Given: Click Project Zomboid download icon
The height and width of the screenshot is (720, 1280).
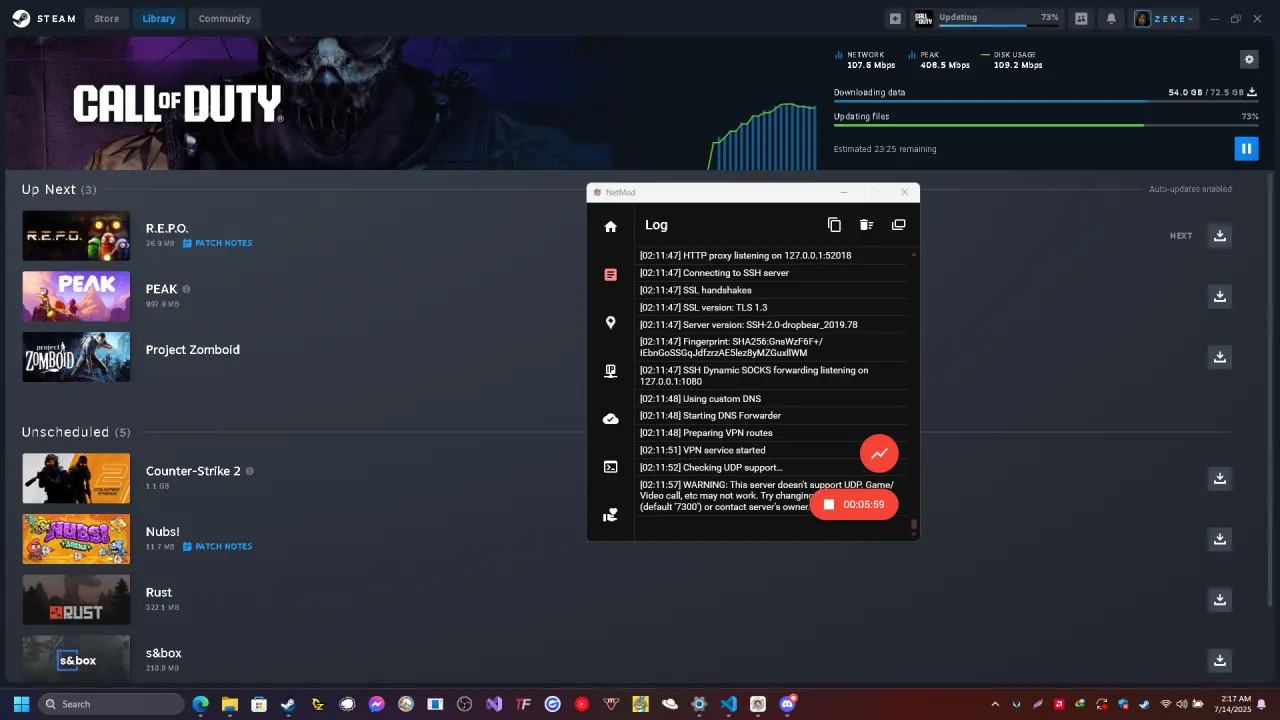Looking at the screenshot, I should (1219, 357).
